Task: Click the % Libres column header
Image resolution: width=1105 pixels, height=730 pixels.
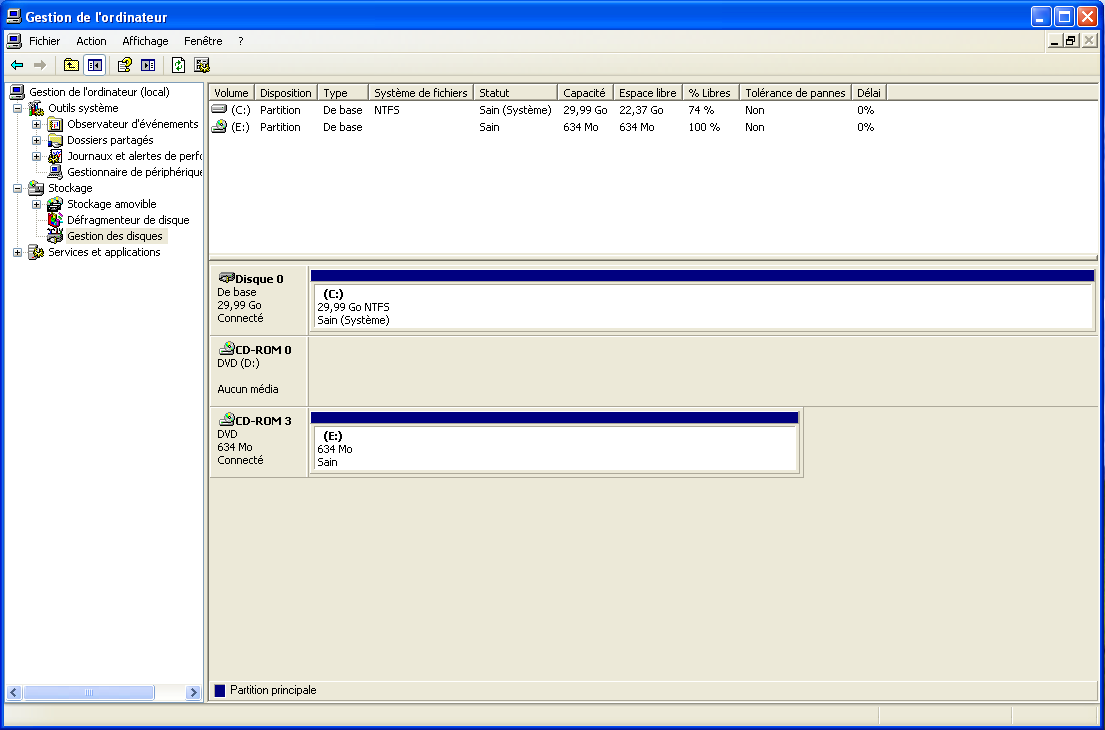Action: [711, 92]
